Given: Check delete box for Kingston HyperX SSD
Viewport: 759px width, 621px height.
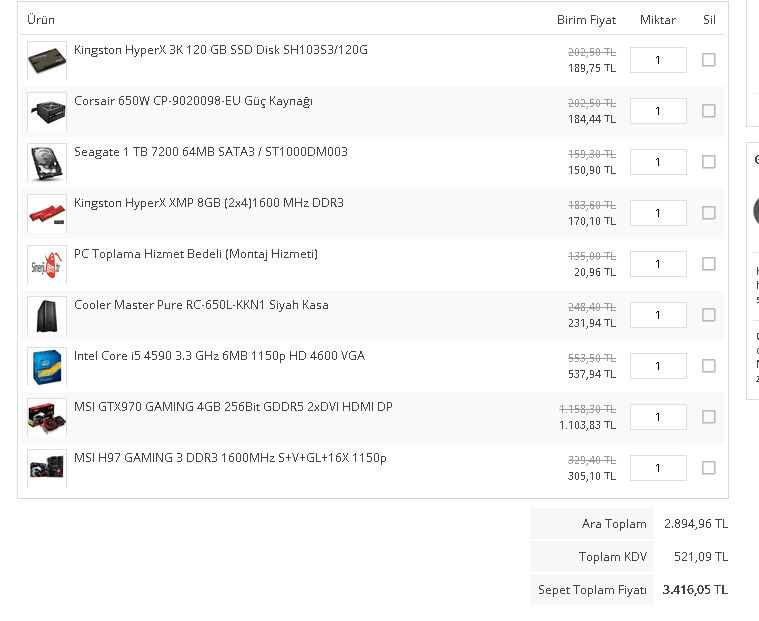Looking at the screenshot, I should pos(709,60).
